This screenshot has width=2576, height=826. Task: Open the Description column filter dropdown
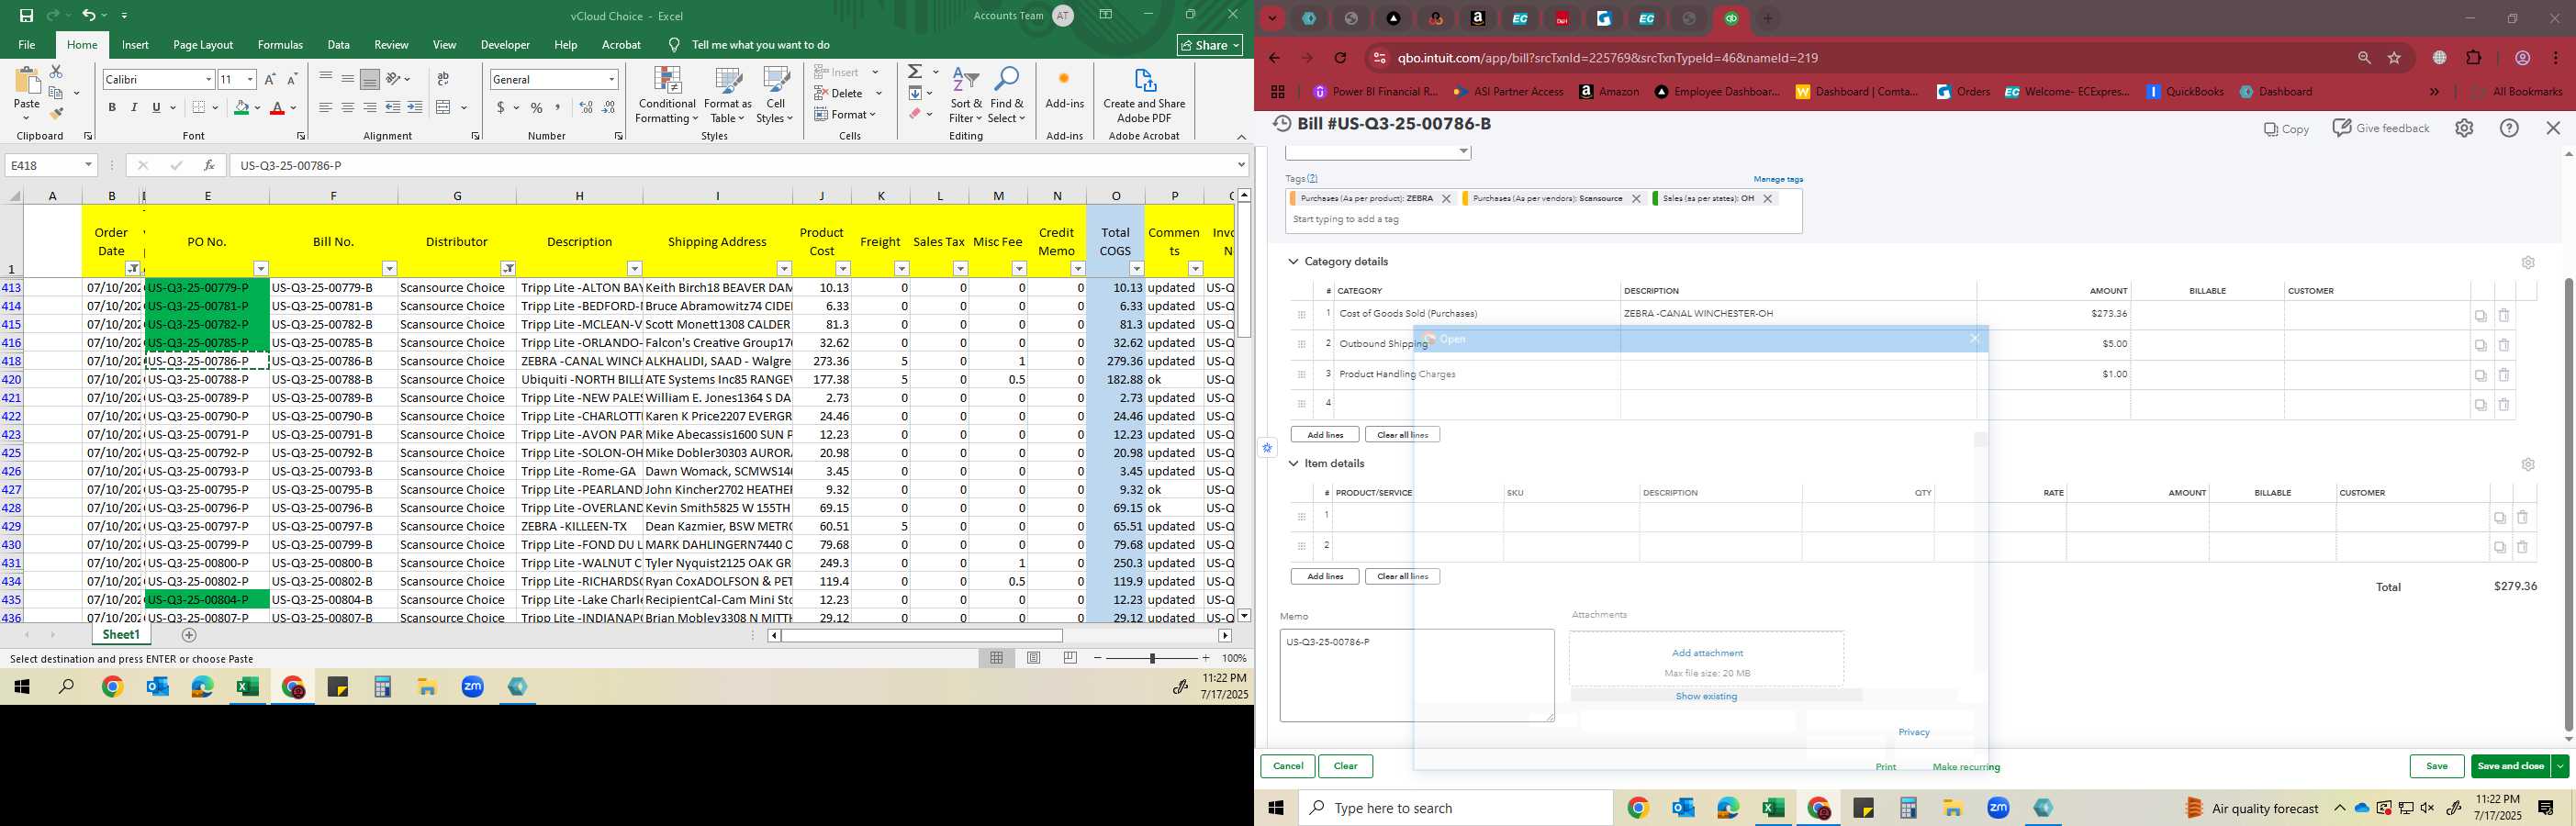point(634,268)
